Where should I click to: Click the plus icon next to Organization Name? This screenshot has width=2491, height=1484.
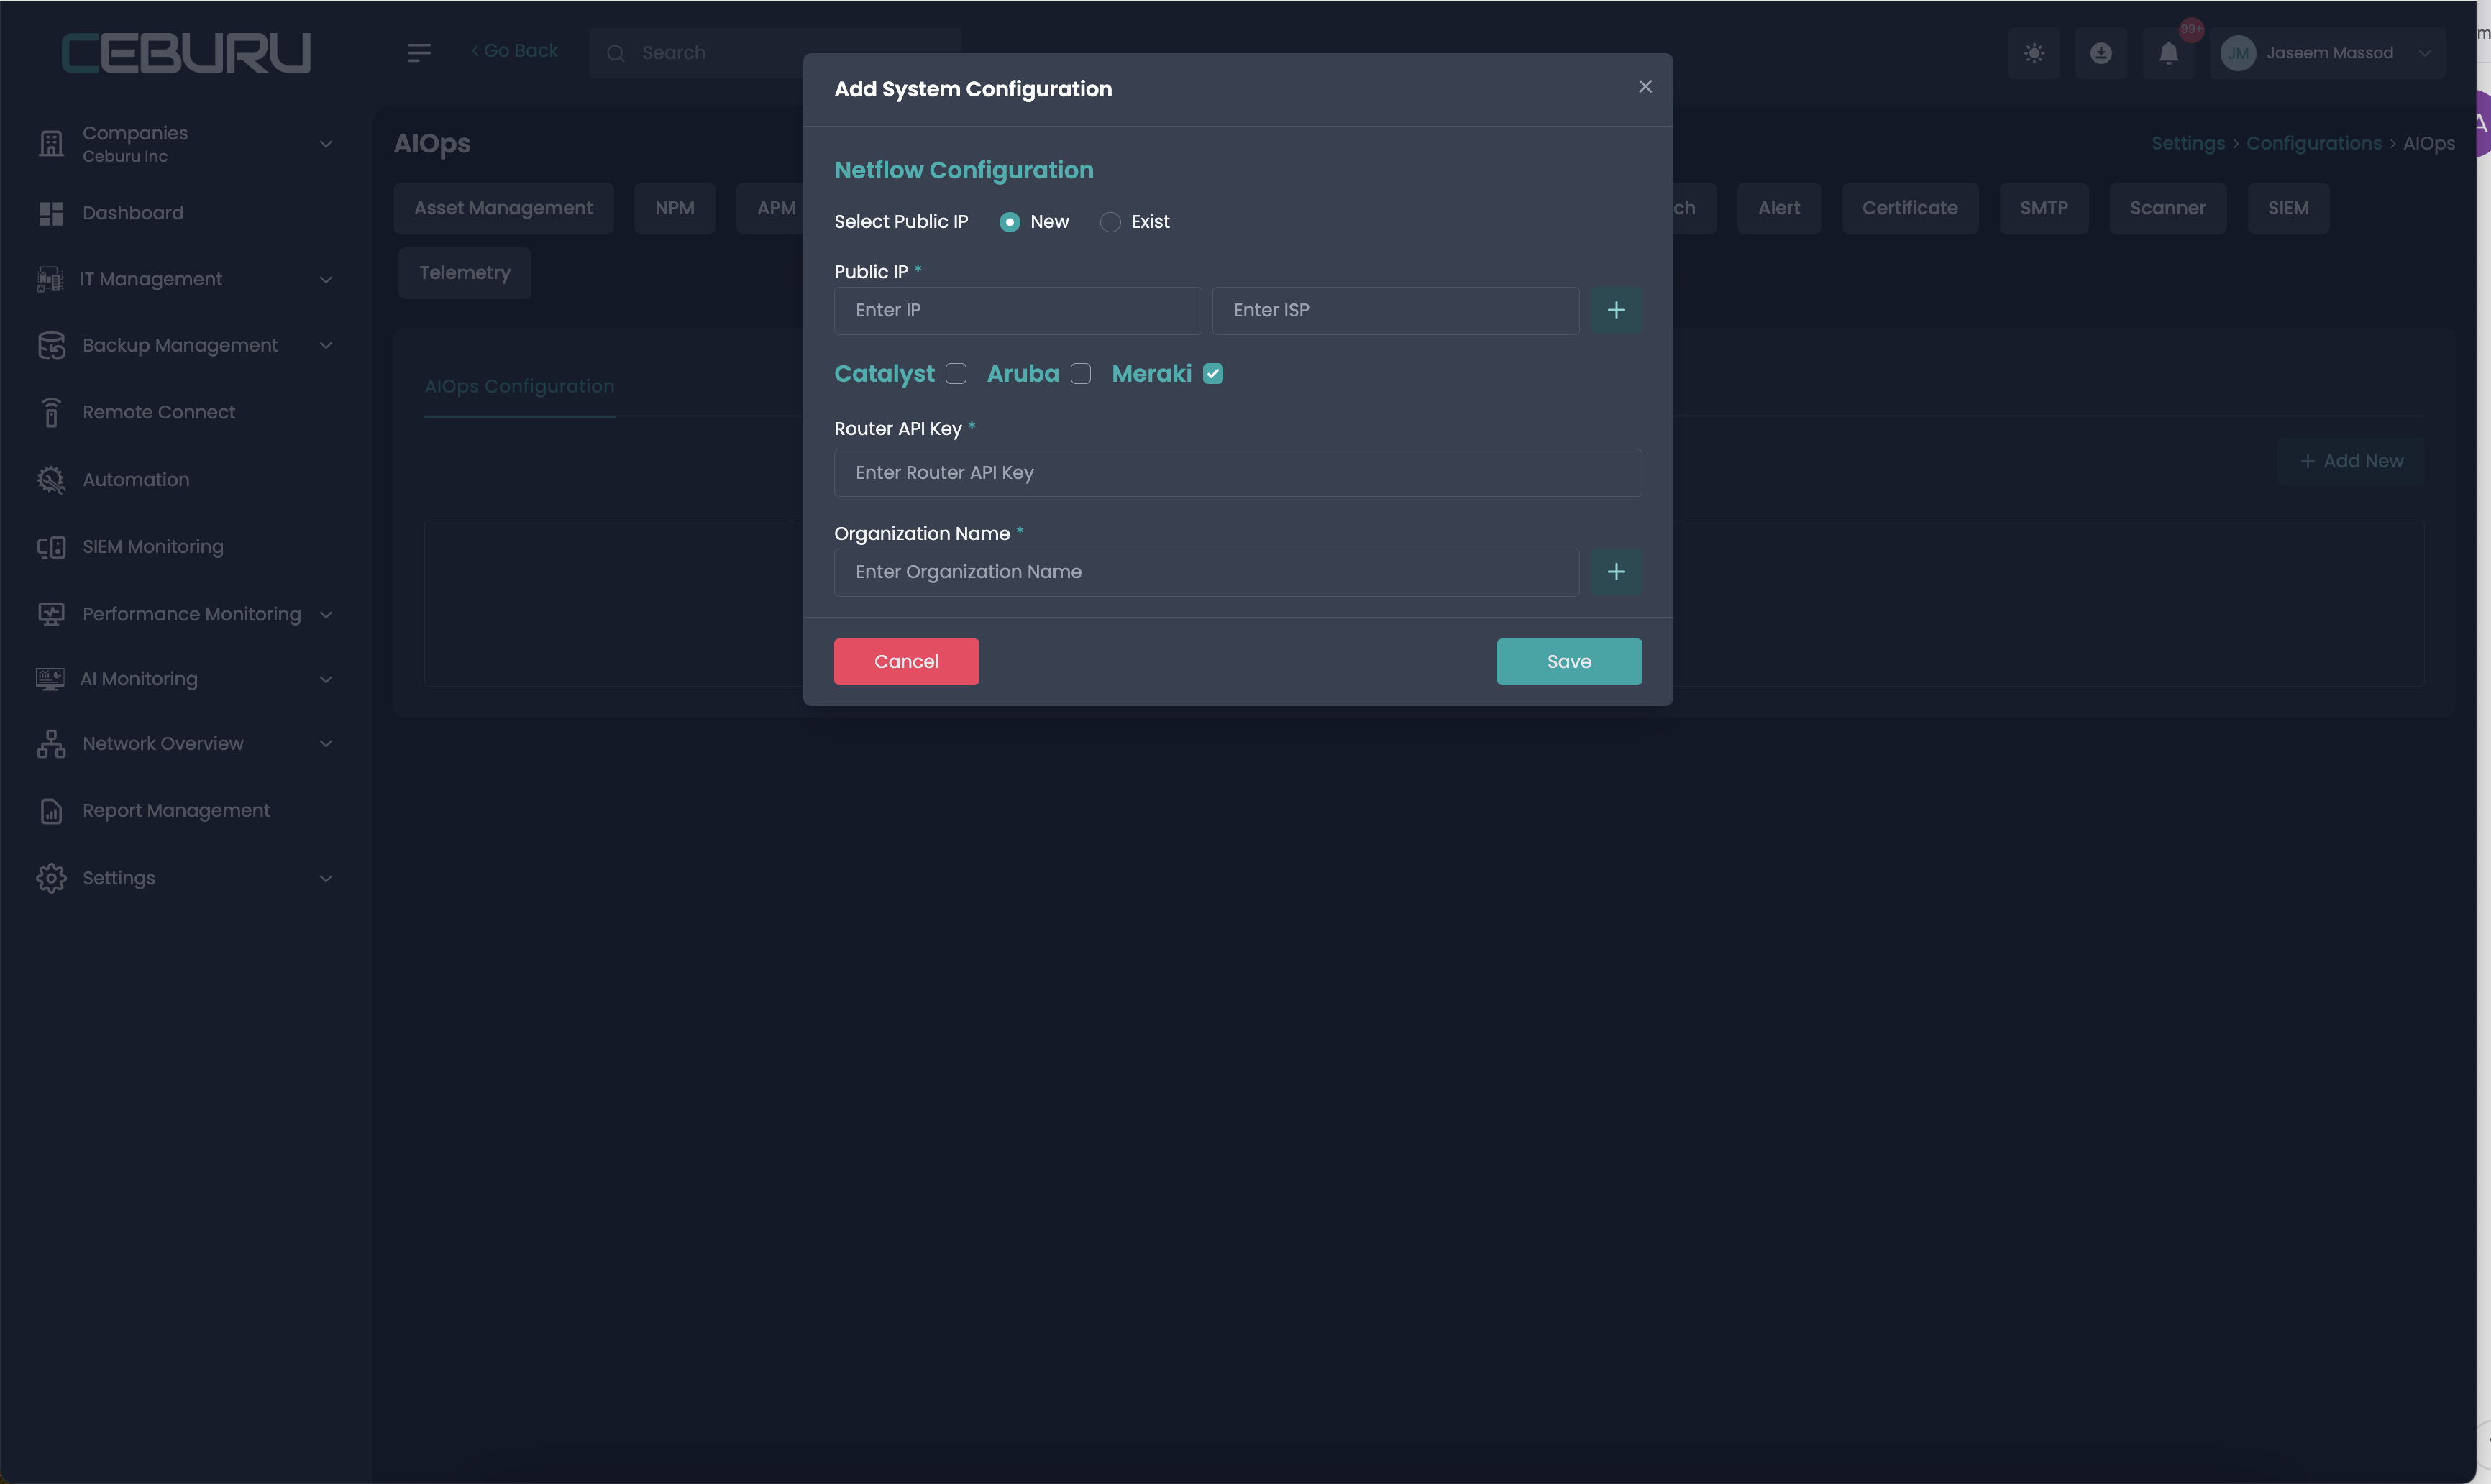coord(1615,572)
